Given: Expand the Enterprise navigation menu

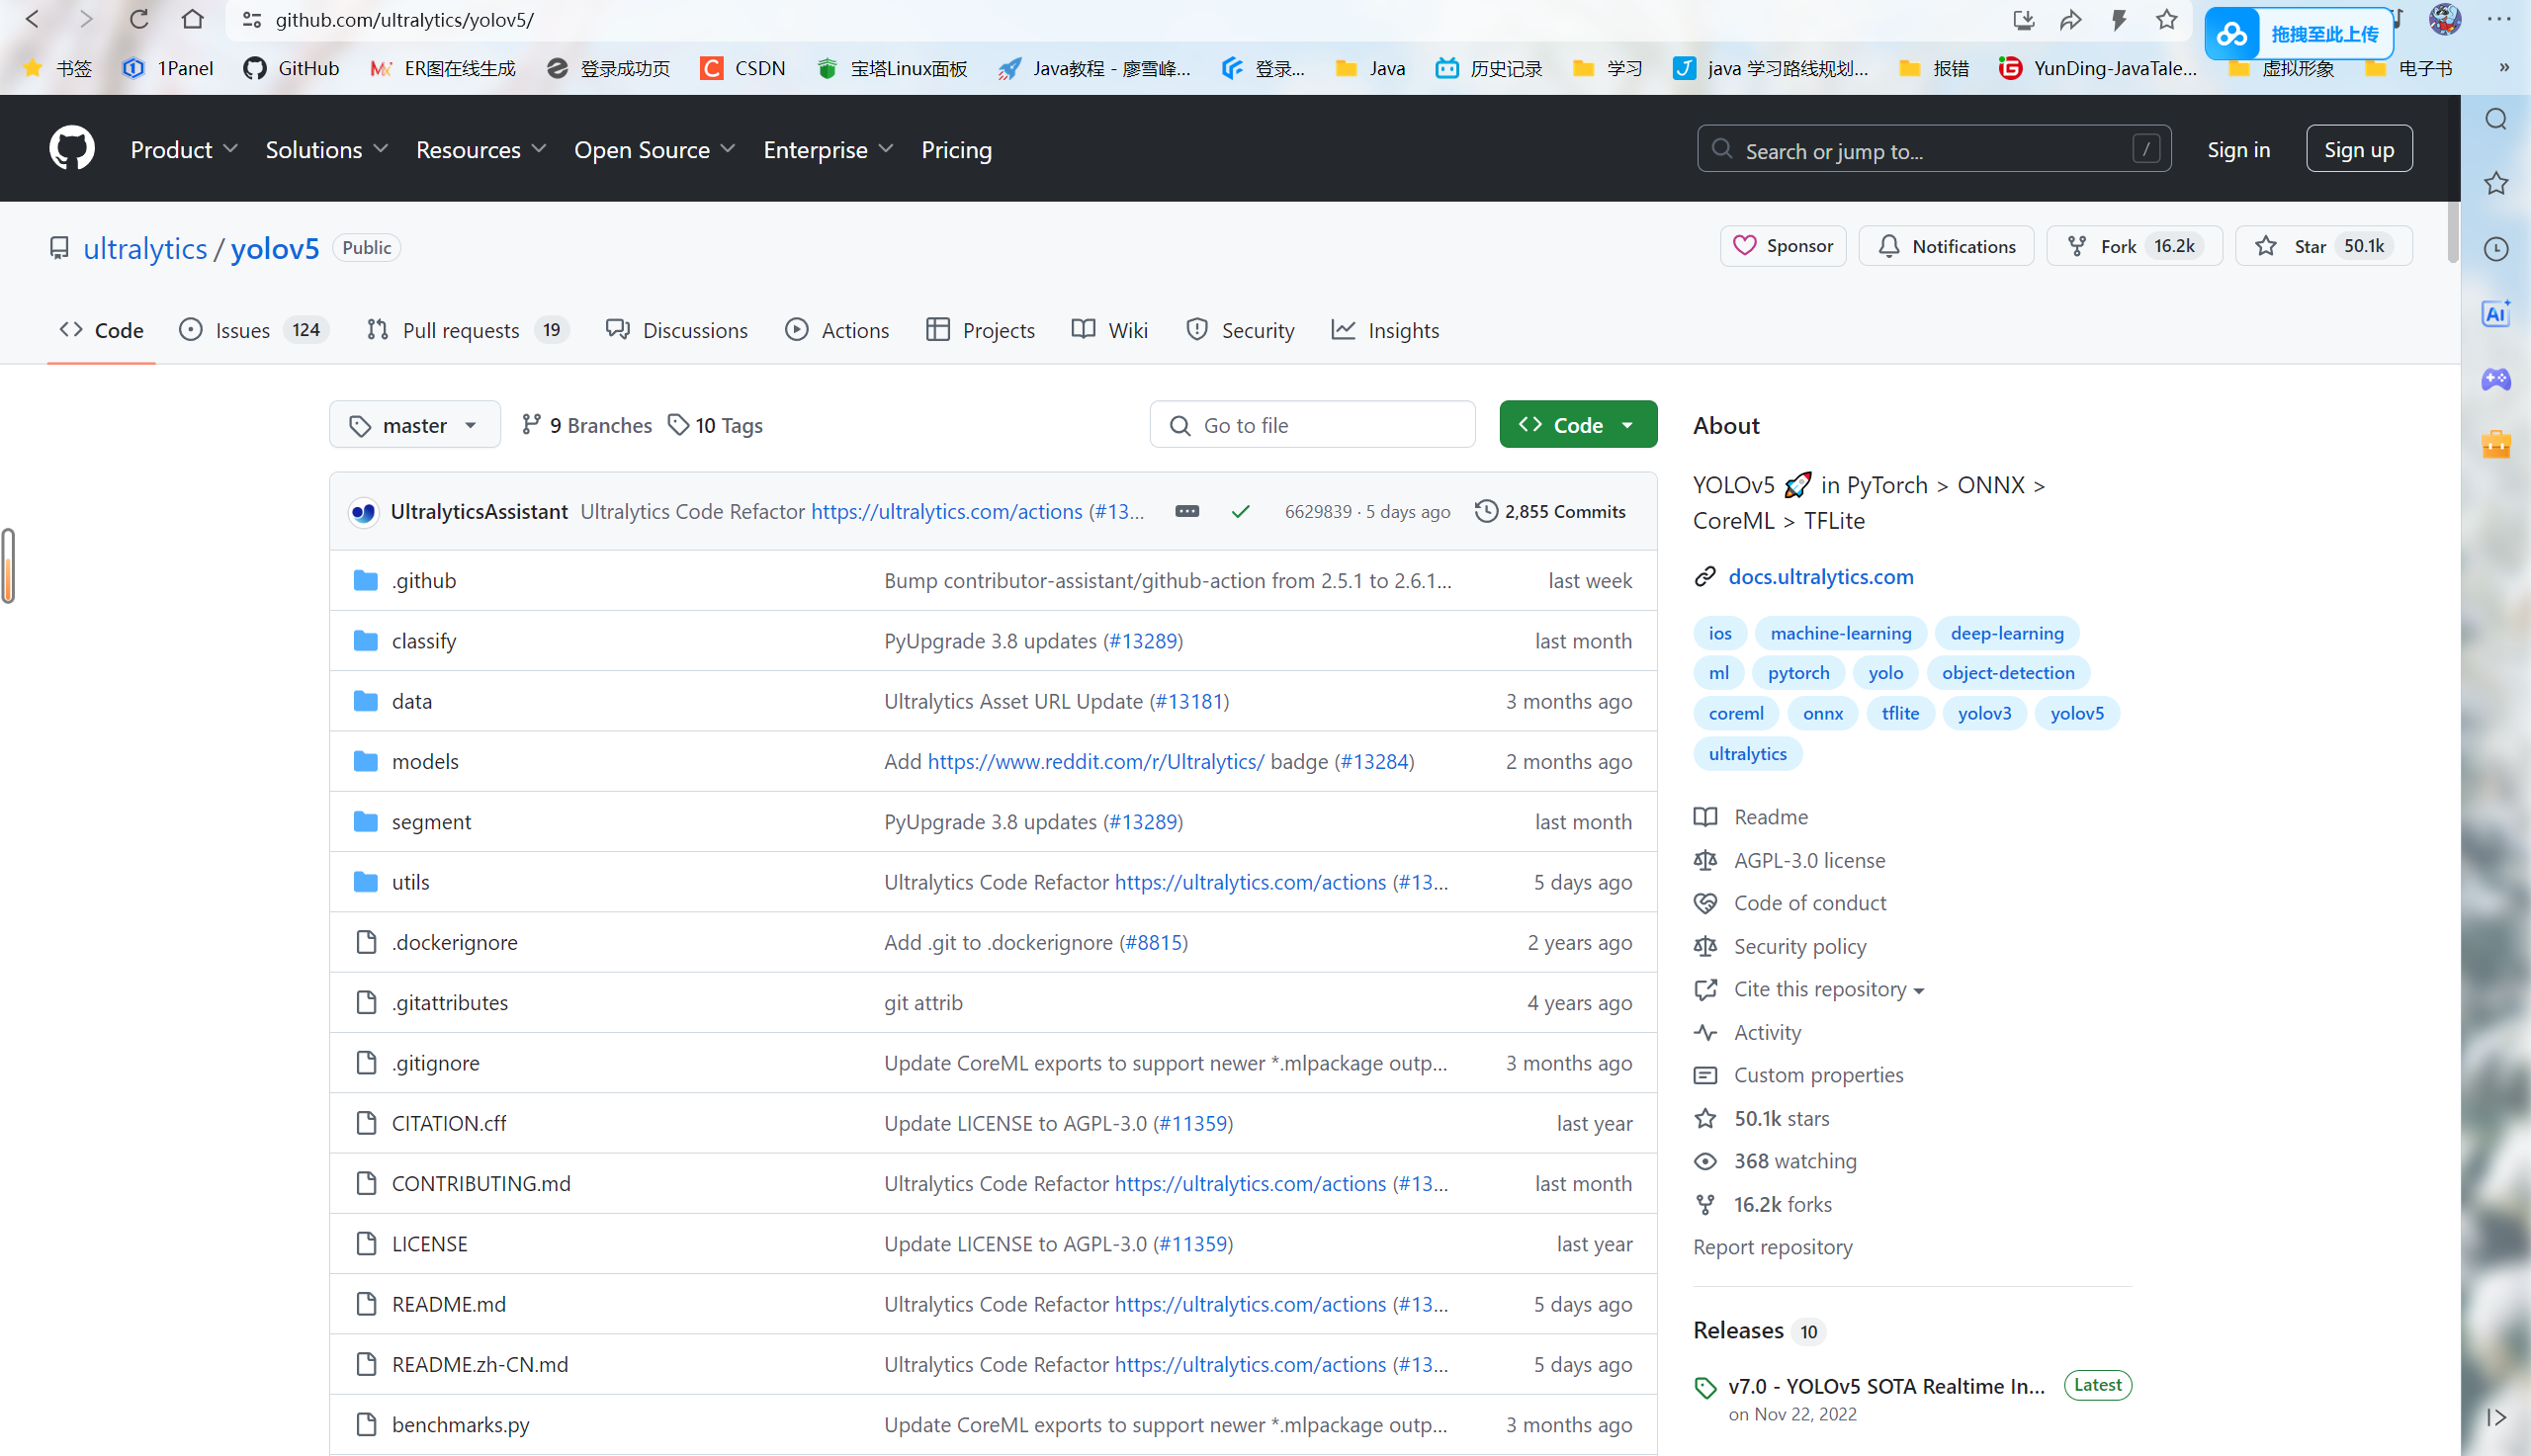Looking at the screenshot, I should 828,149.
